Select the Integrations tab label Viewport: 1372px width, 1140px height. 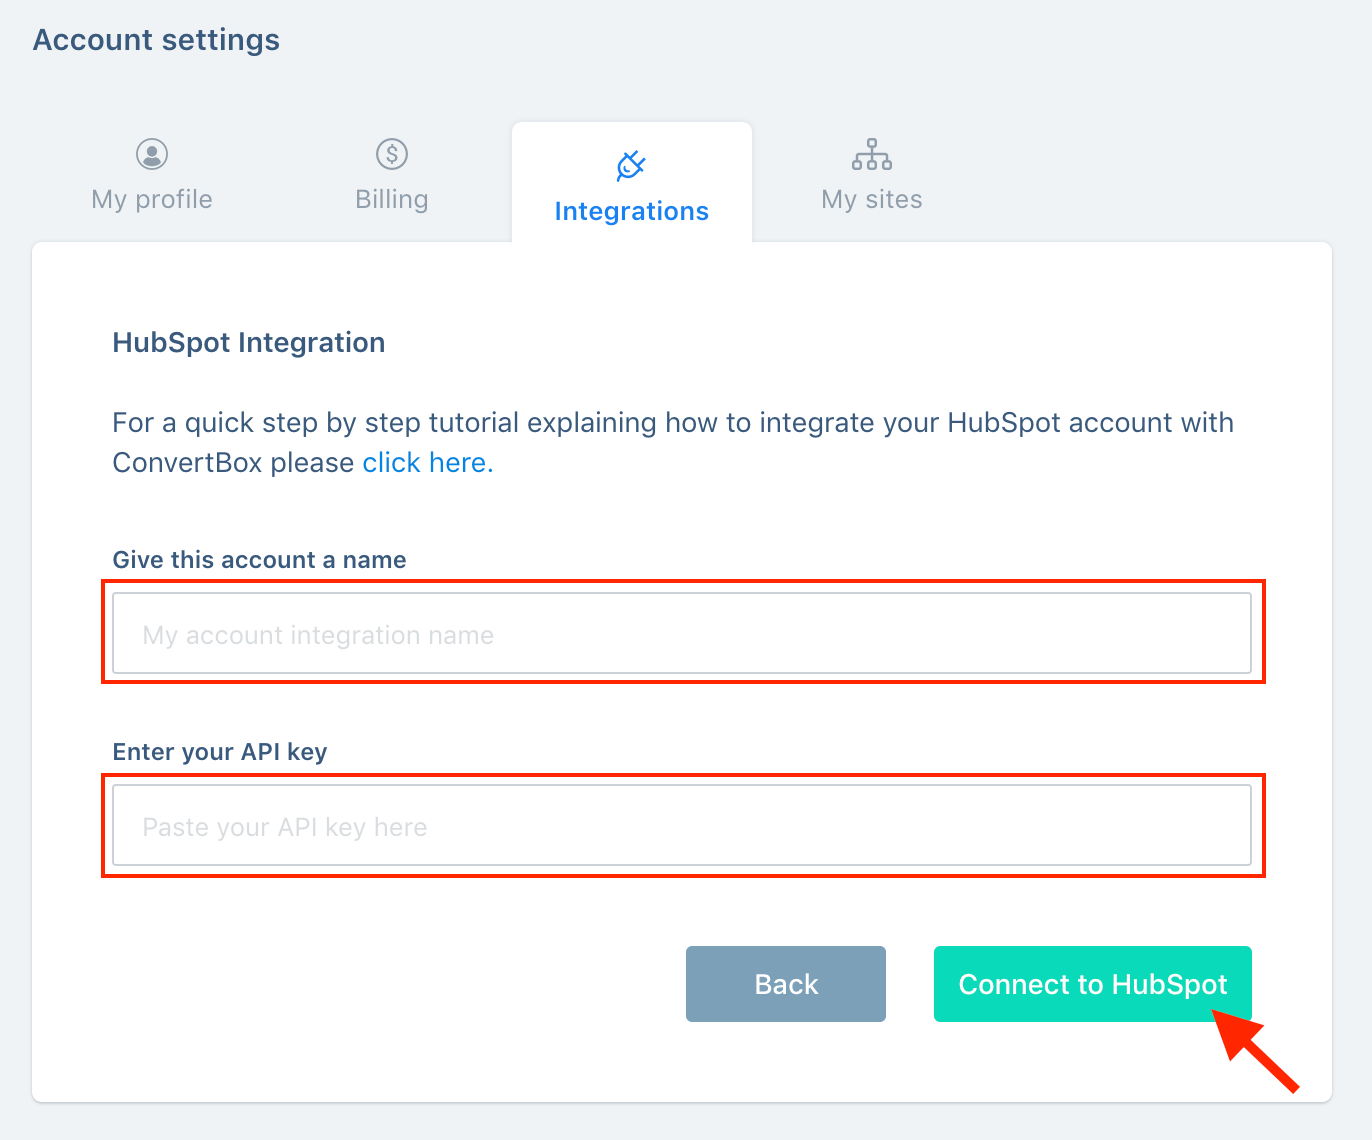pos(632,211)
